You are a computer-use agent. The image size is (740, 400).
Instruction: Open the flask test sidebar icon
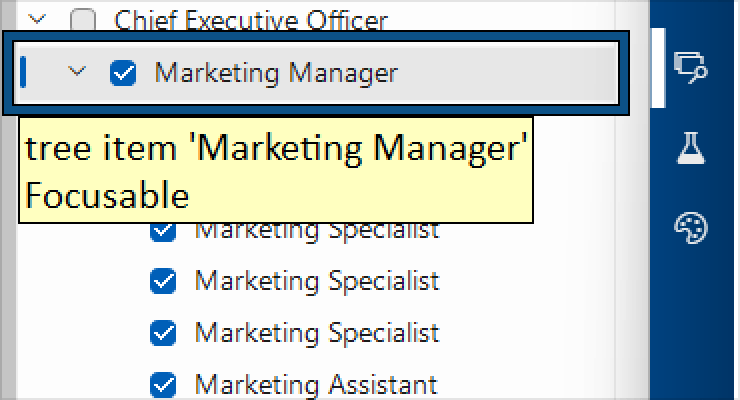pyautogui.click(x=691, y=148)
